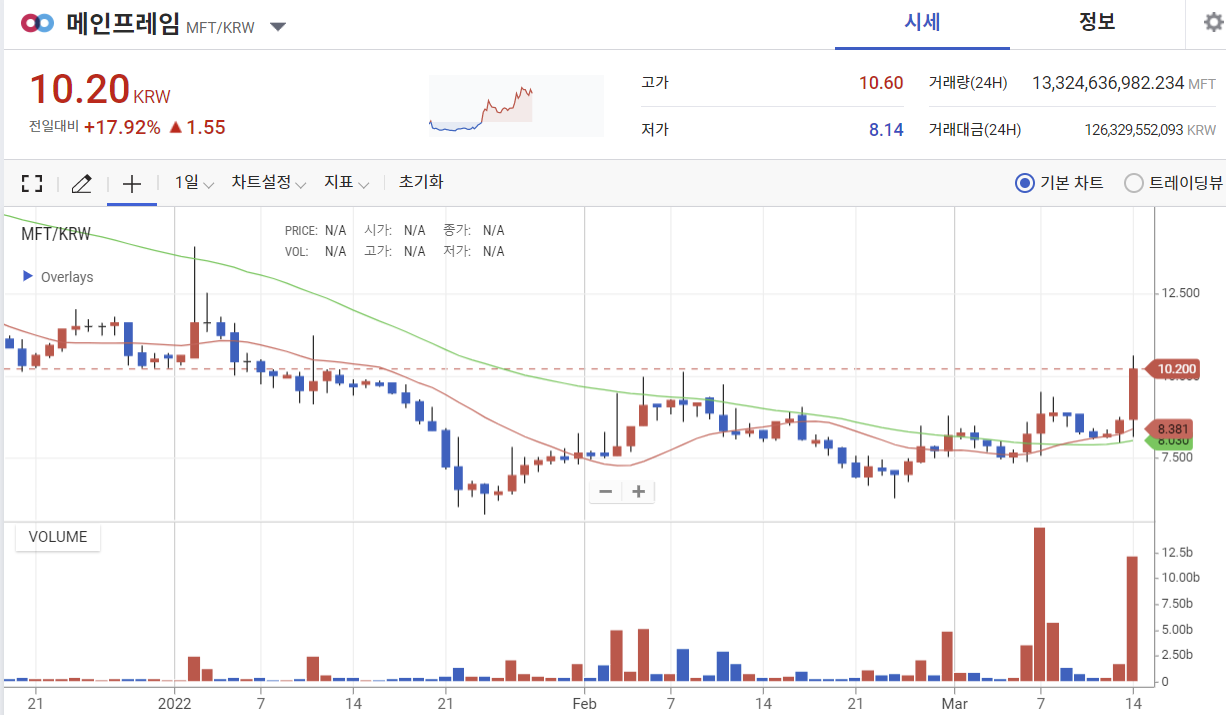Click the 초기화 reset button
The image size is (1226, 715).
tap(417, 183)
